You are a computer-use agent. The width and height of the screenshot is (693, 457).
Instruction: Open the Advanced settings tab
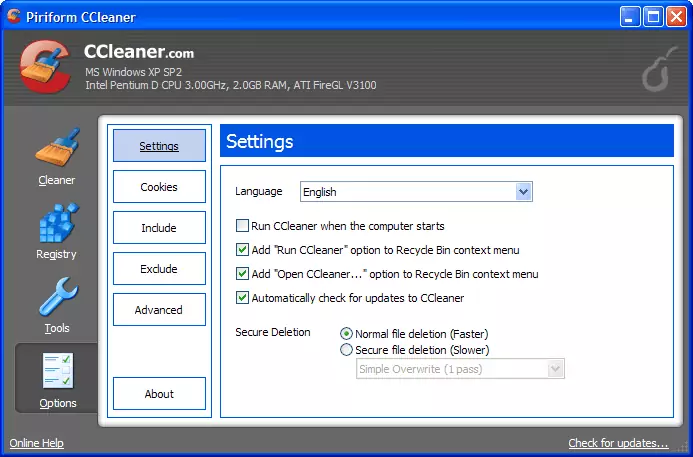tap(159, 310)
